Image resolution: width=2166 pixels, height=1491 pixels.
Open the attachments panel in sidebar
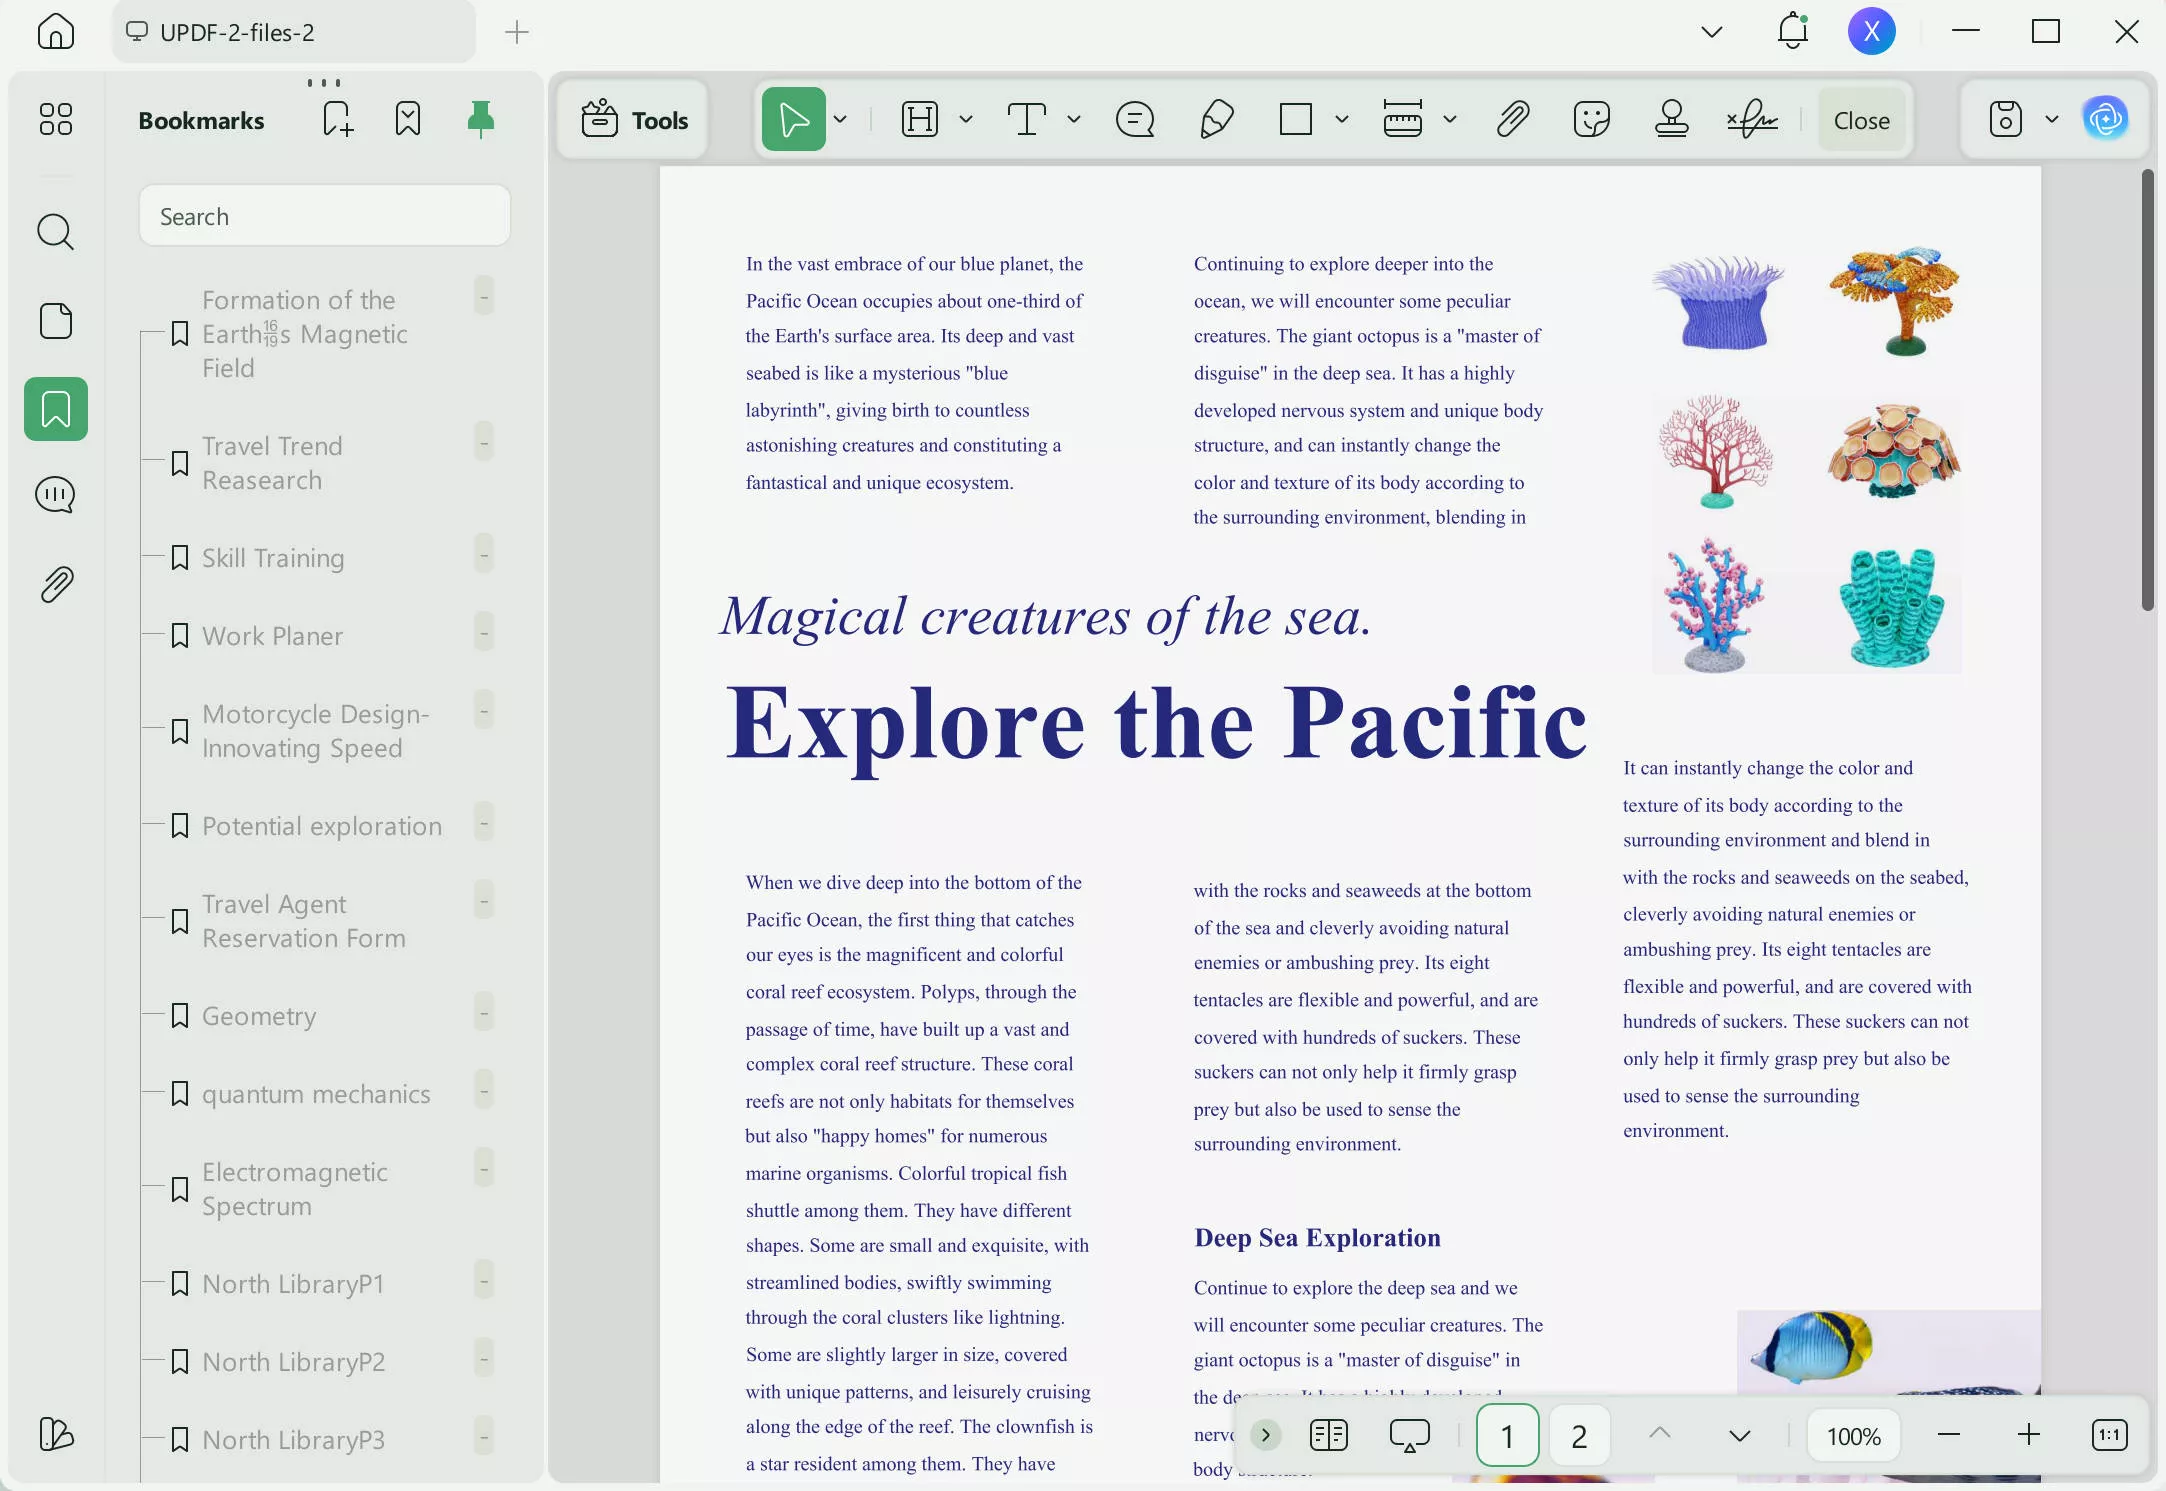click(x=56, y=585)
